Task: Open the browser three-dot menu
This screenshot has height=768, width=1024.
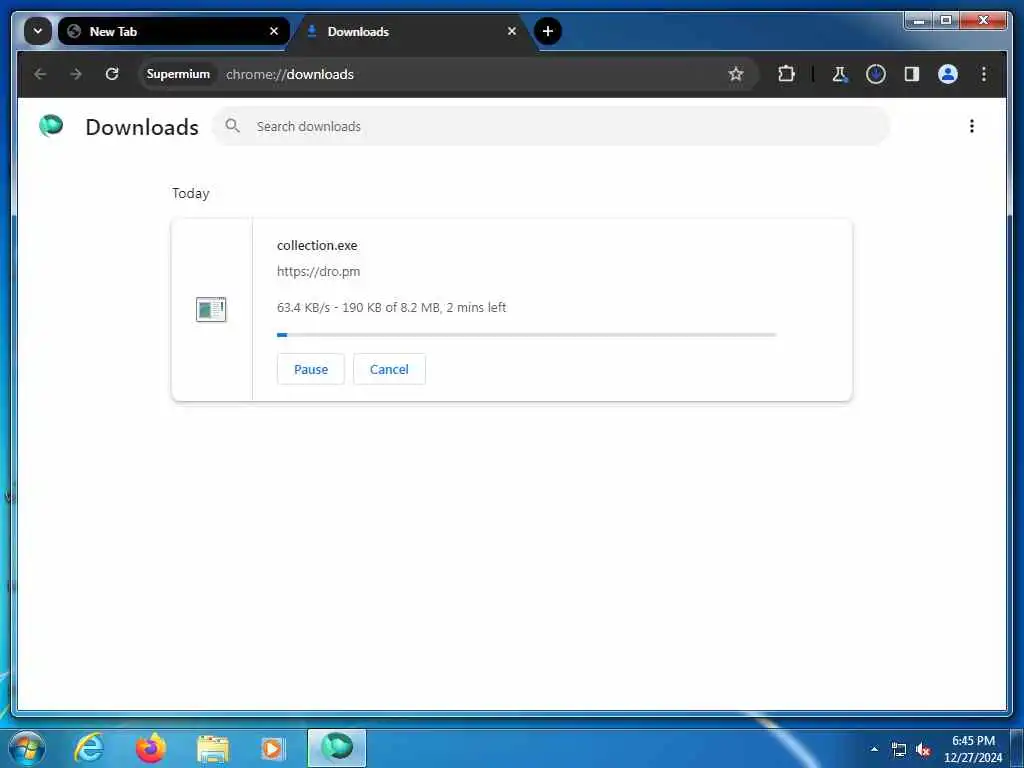Action: tap(984, 74)
